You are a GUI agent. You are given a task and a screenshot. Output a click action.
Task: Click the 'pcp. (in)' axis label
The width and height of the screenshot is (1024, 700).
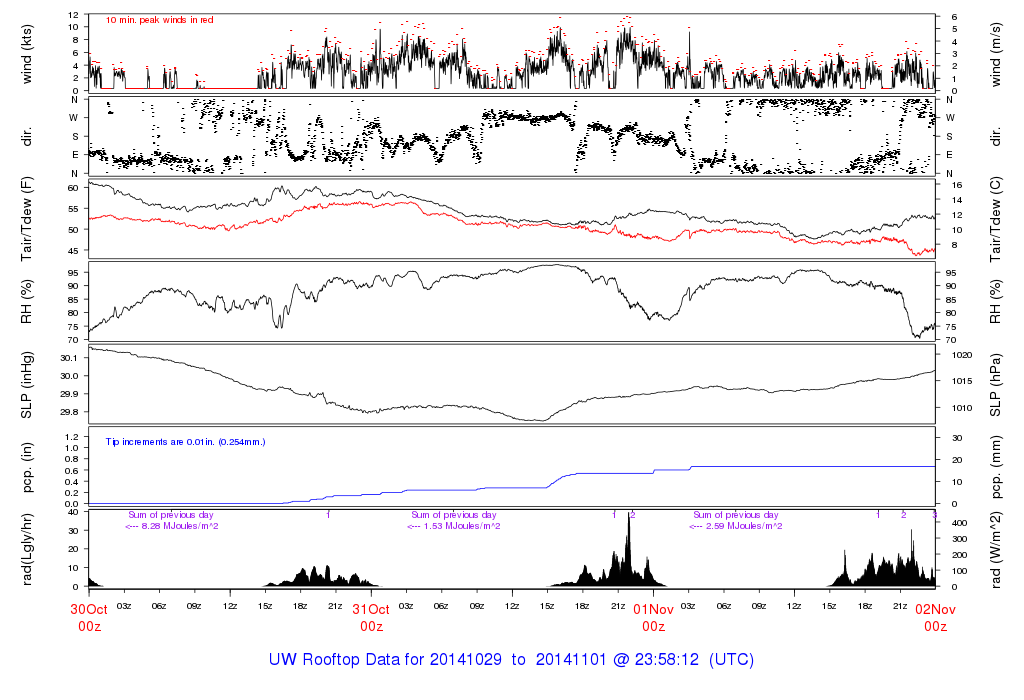[27, 468]
